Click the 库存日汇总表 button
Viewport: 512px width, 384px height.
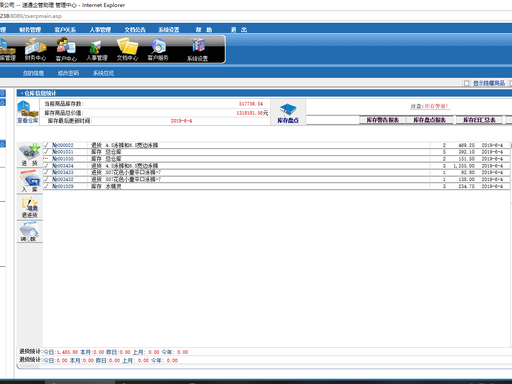479,120
